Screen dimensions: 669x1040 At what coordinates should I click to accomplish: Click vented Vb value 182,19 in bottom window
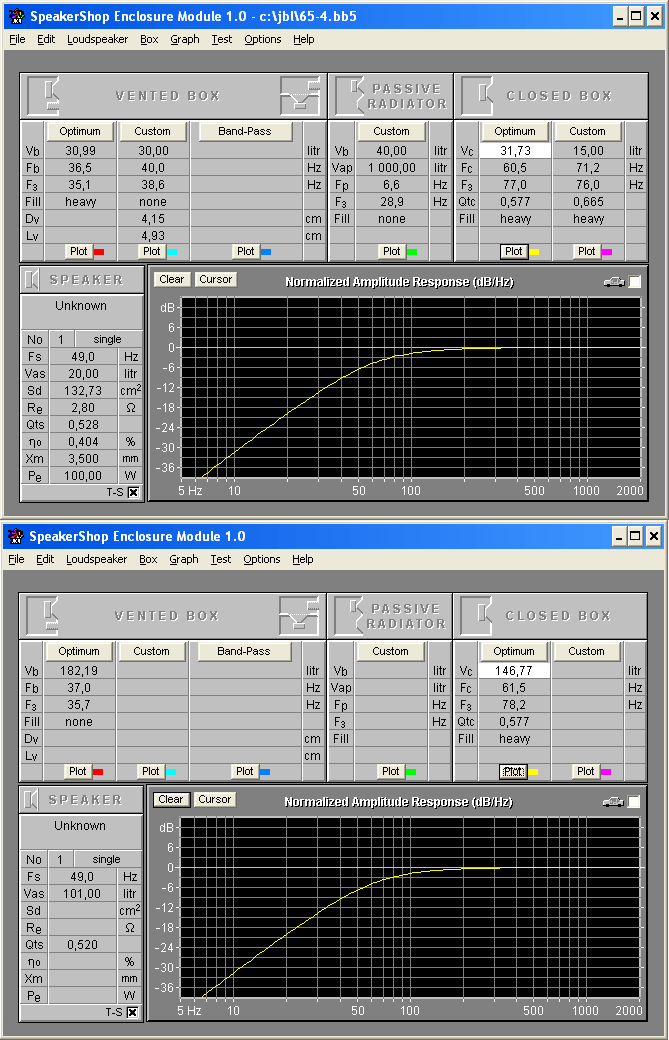click(x=79, y=671)
